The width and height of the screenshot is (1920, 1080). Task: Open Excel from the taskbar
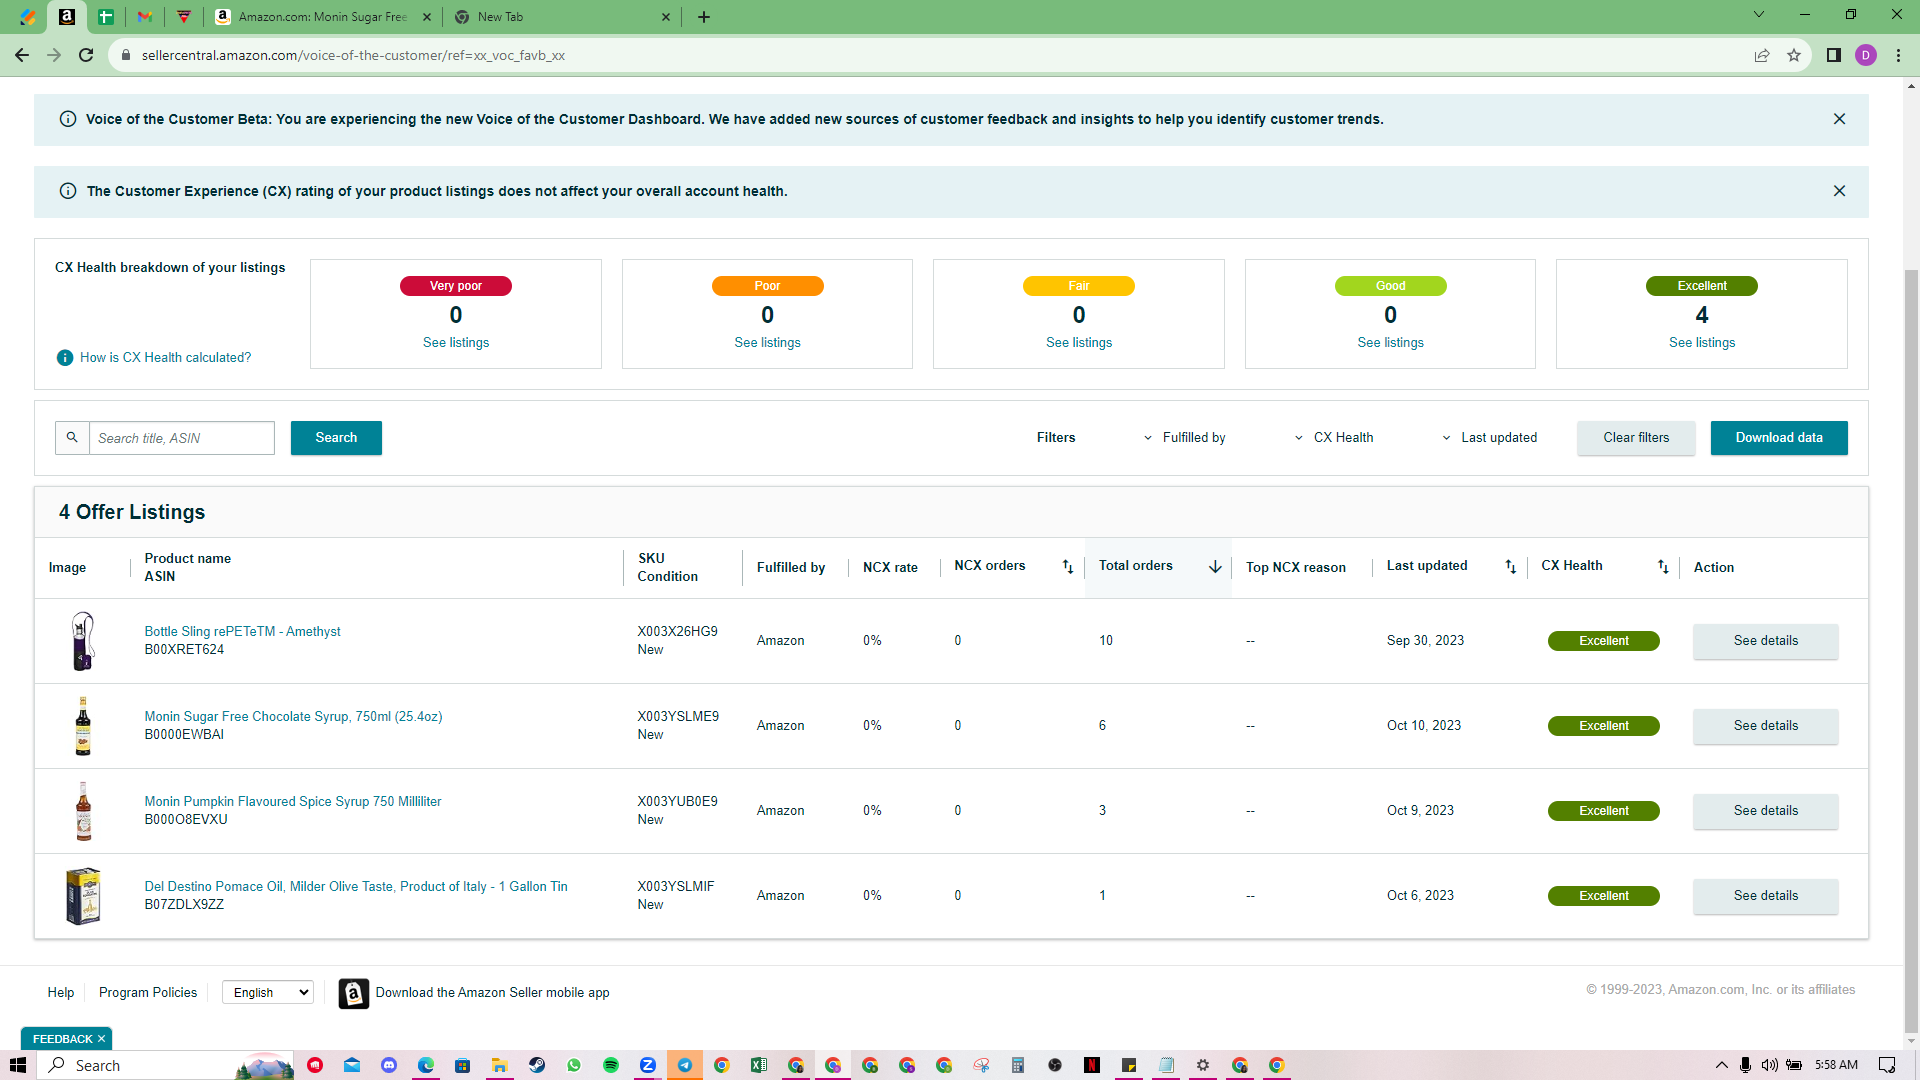759,1065
